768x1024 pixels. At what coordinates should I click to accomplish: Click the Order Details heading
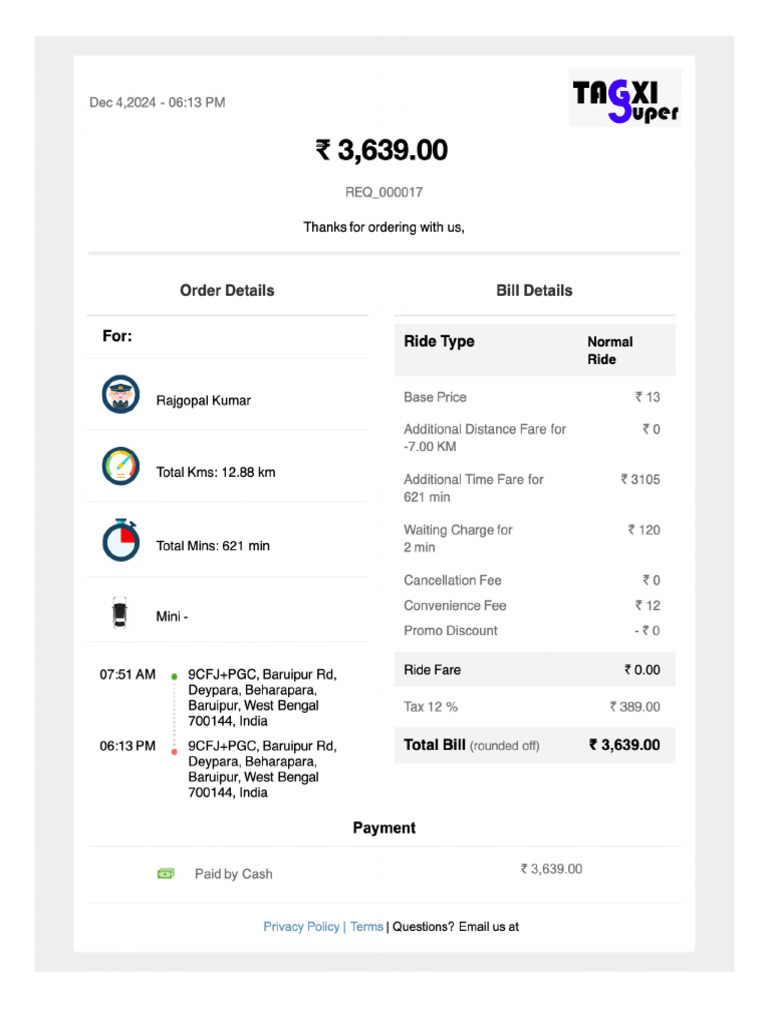point(227,290)
